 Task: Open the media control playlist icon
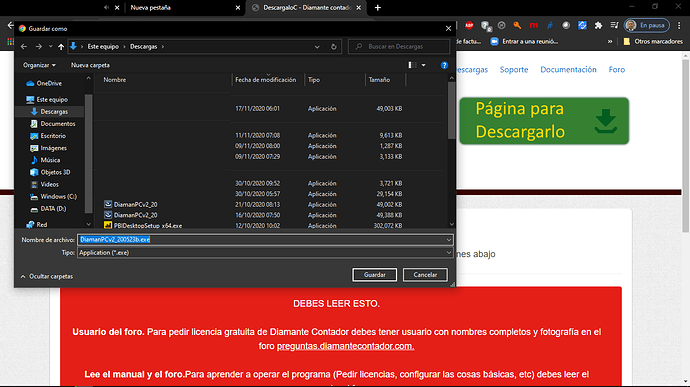pos(614,25)
